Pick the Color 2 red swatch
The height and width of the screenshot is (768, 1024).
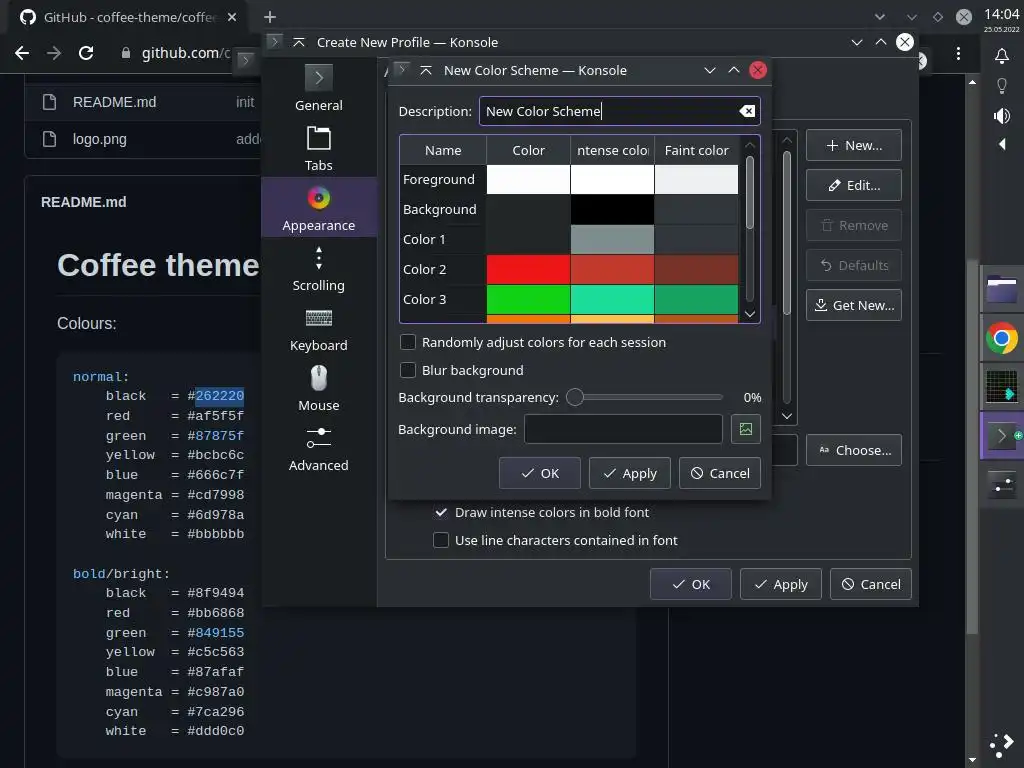click(528, 270)
